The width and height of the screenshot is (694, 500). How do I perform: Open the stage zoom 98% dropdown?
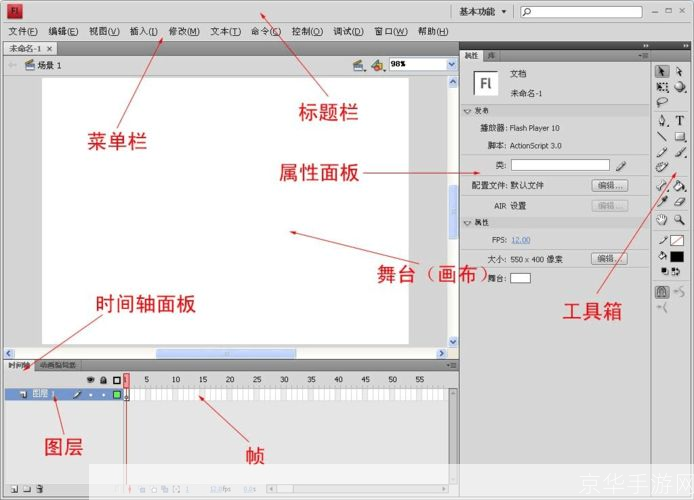(450, 64)
